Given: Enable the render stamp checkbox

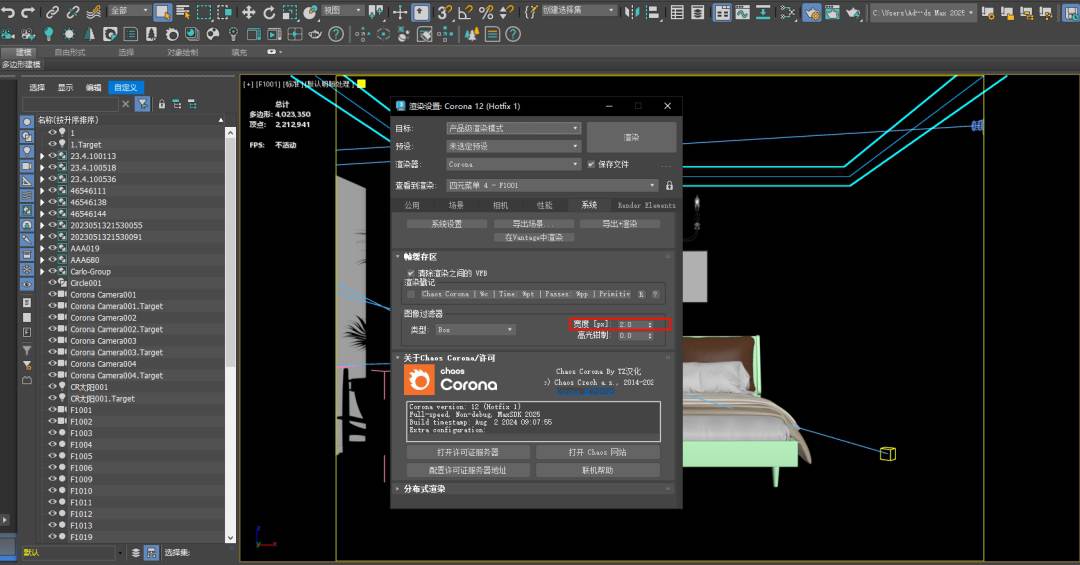Looking at the screenshot, I should pyautogui.click(x=411, y=294).
